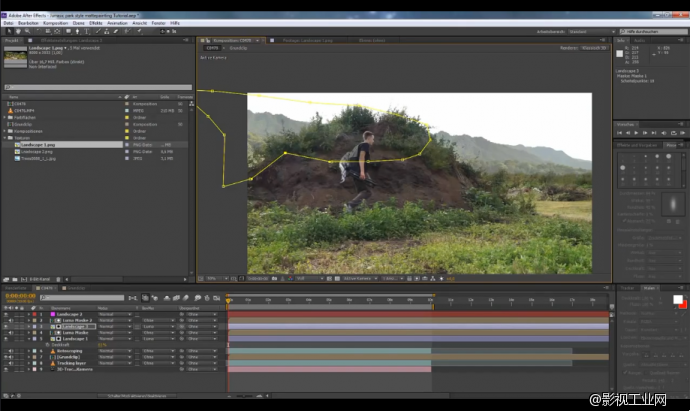
Task: Open the Komposition menu
Action: click(x=55, y=23)
